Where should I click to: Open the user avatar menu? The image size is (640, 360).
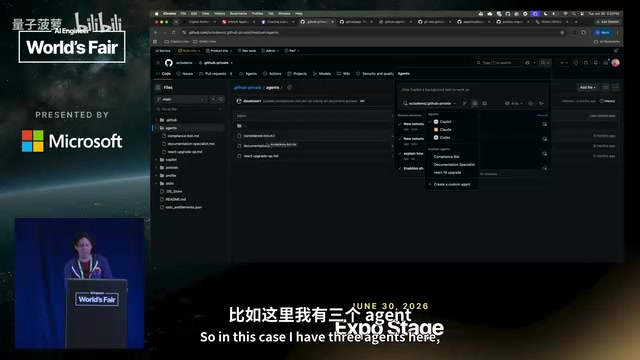616,62
